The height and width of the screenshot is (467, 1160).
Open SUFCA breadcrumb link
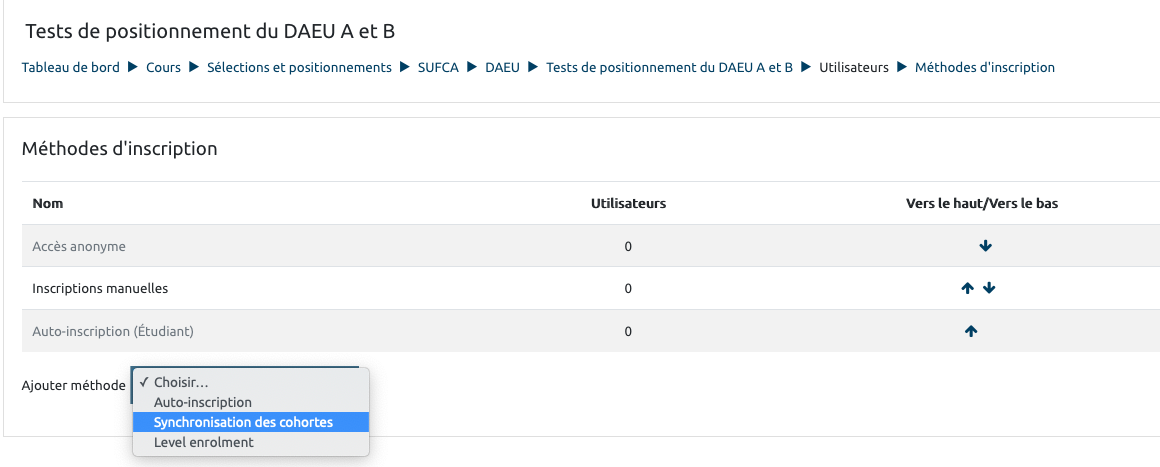point(438,68)
